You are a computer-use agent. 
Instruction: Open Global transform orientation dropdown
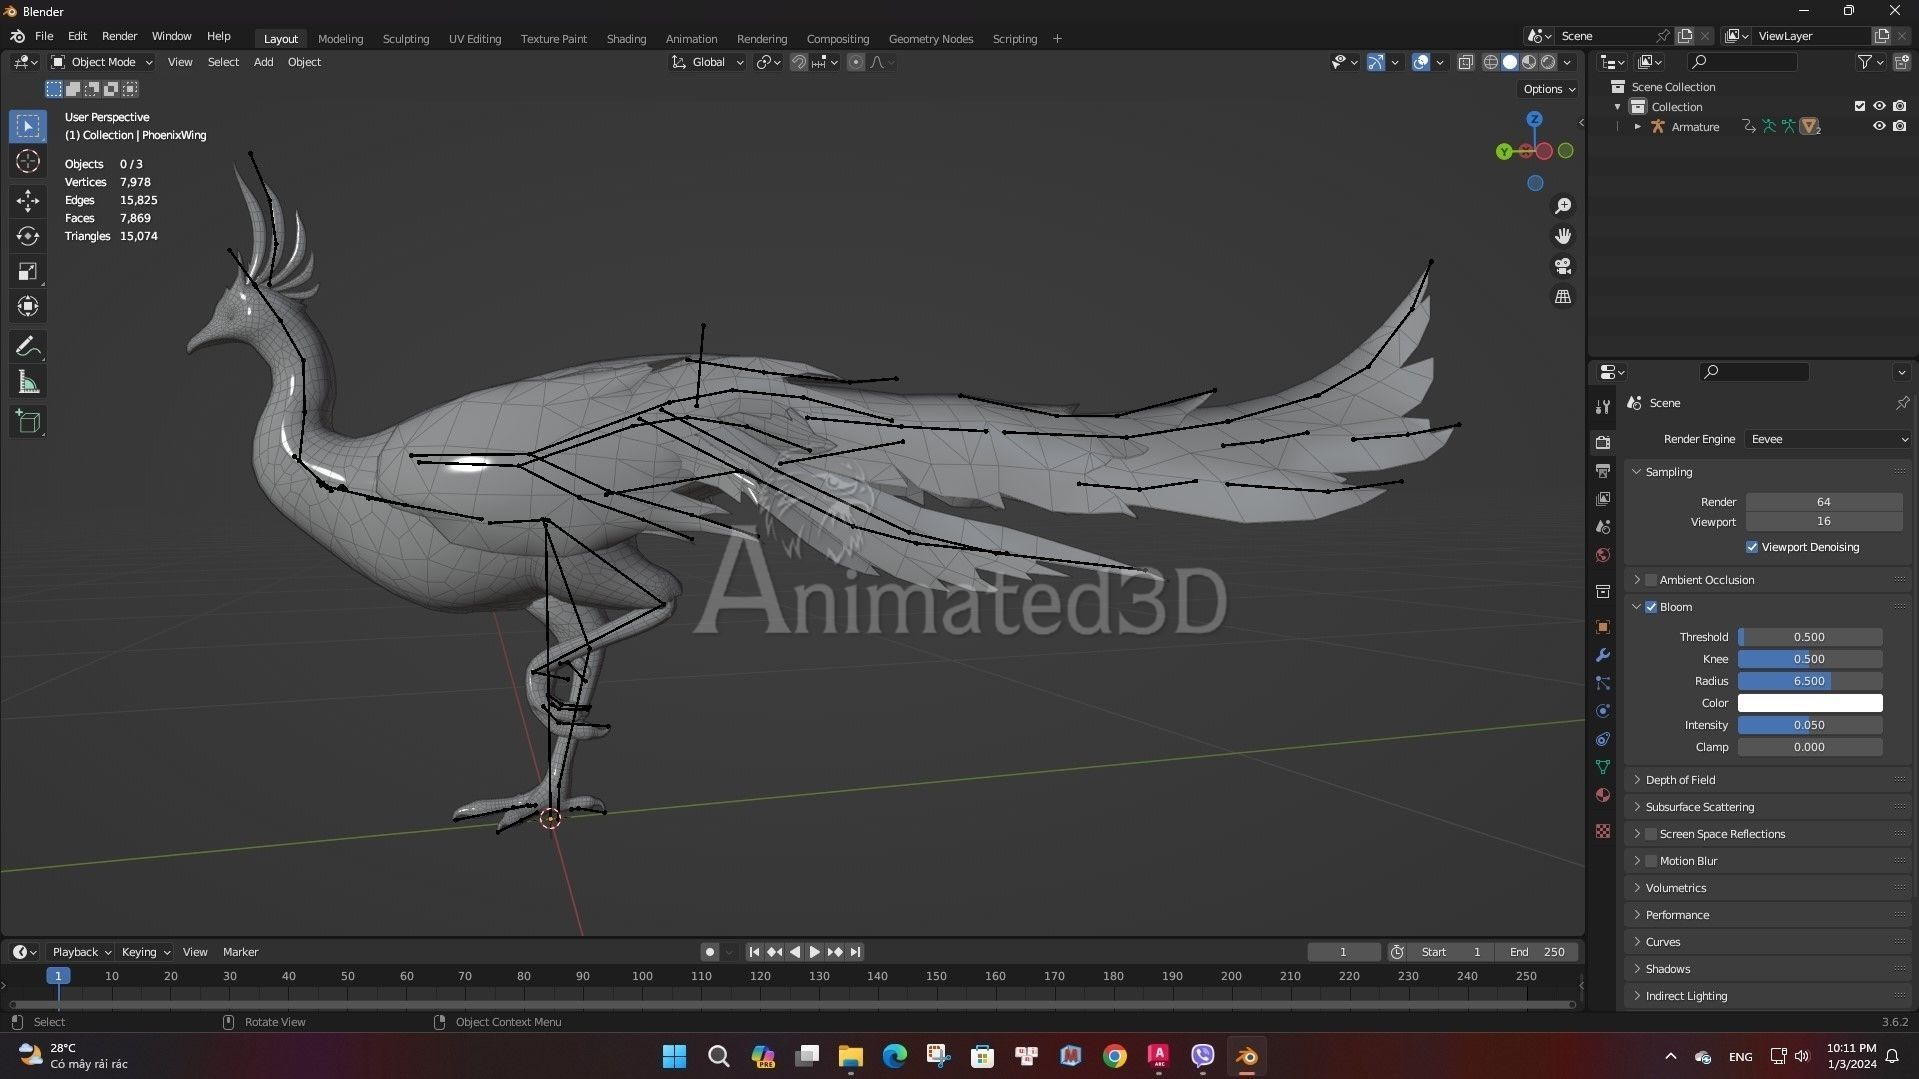[708, 62]
